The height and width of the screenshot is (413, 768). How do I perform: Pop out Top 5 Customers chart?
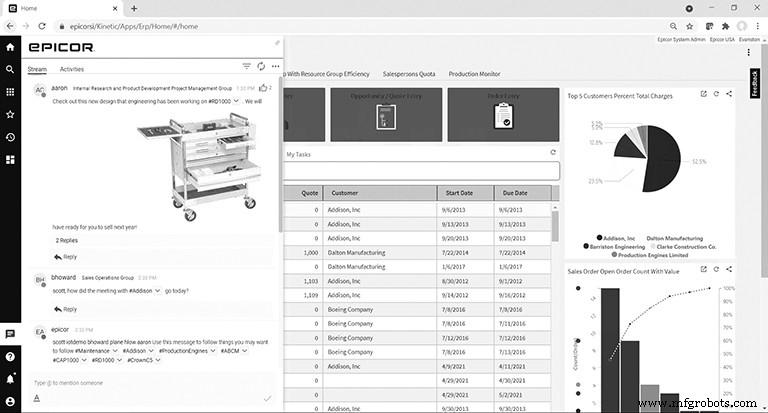tap(703, 94)
